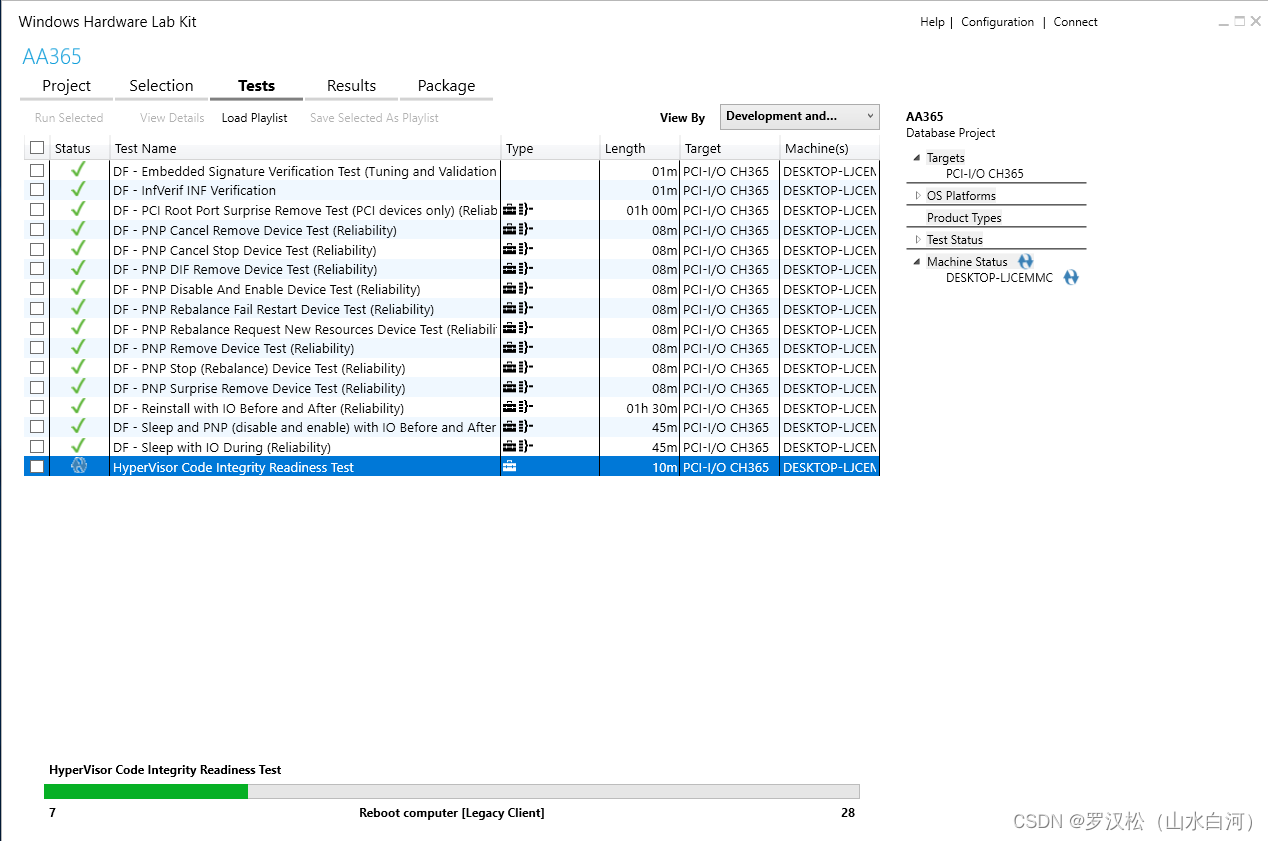Select PCI-I/O CH365 under Targets
Screen dimensions: 1268x841
[985, 174]
